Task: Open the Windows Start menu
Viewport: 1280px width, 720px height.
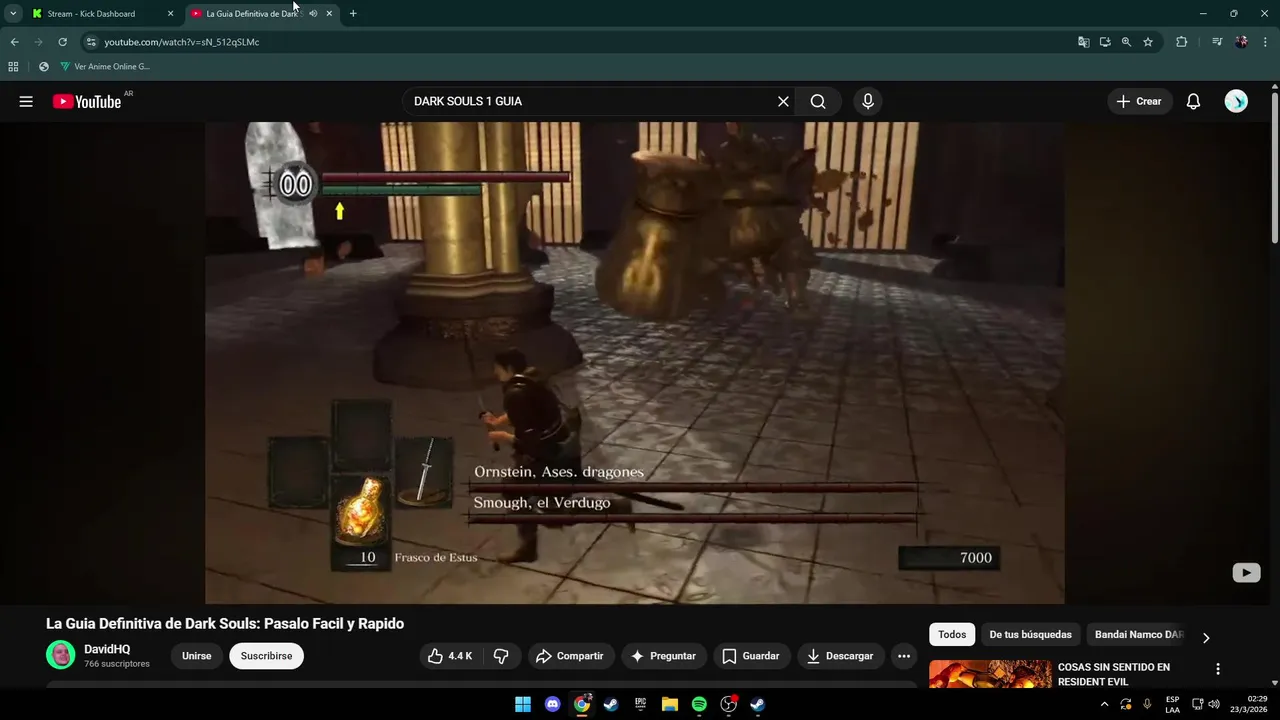Action: (523, 704)
